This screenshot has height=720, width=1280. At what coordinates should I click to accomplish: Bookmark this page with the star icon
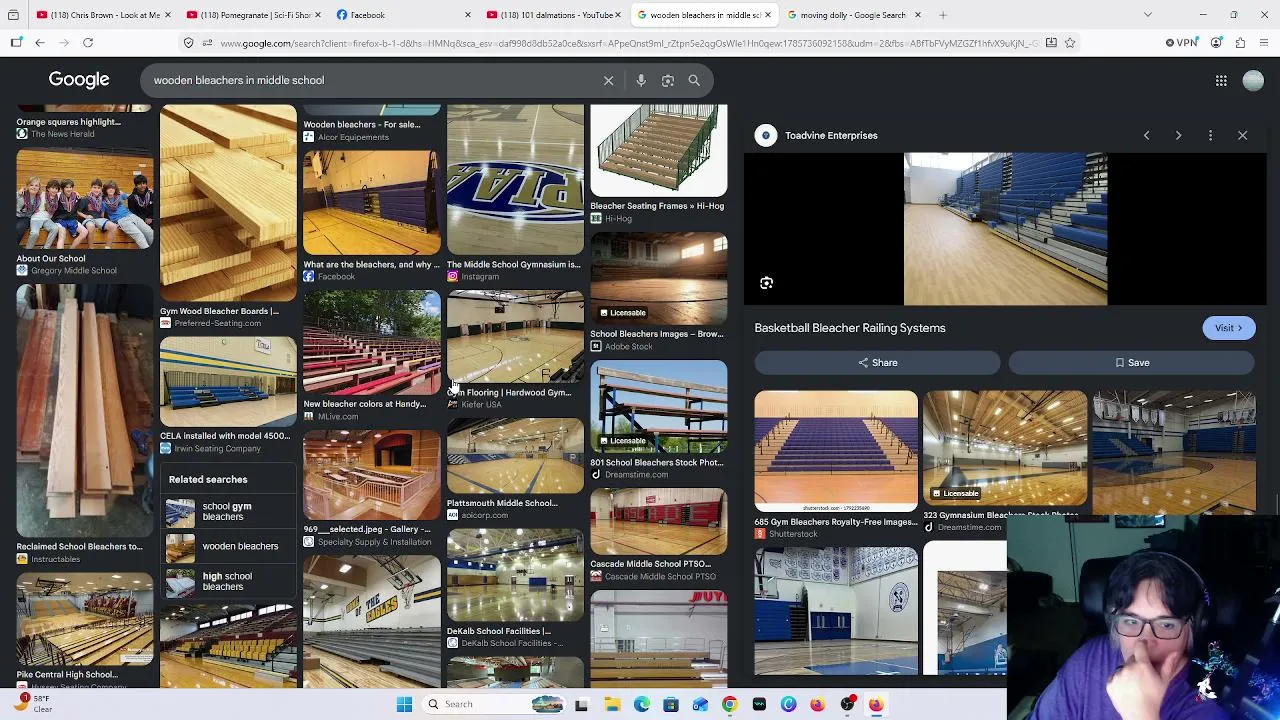1070,43
